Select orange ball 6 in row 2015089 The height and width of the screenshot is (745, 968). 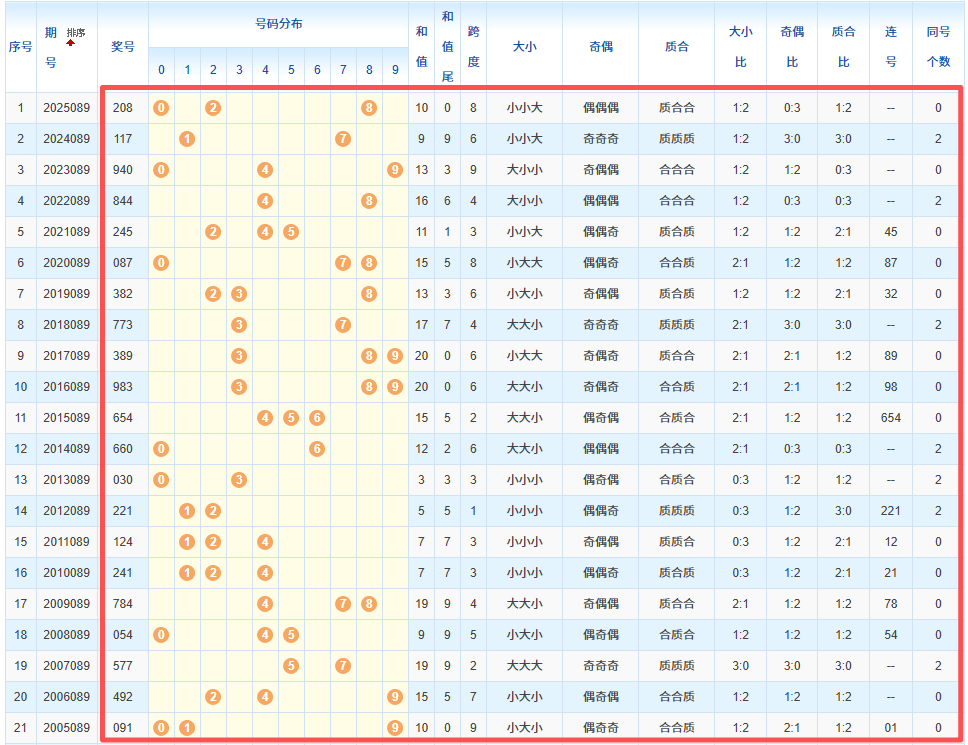pyautogui.click(x=317, y=418)
